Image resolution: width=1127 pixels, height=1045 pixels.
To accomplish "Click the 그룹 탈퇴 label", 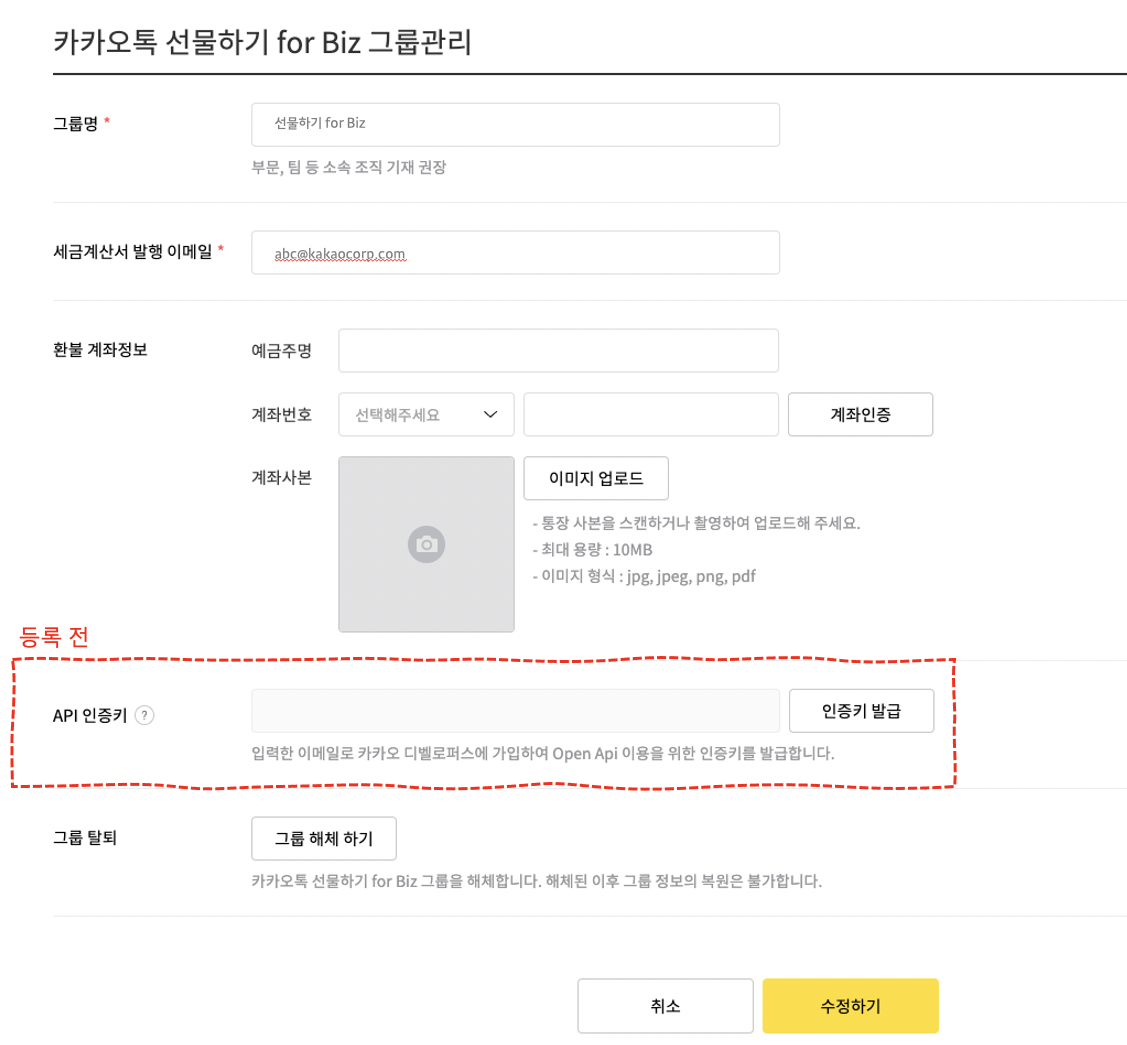I will coord(85,838).
